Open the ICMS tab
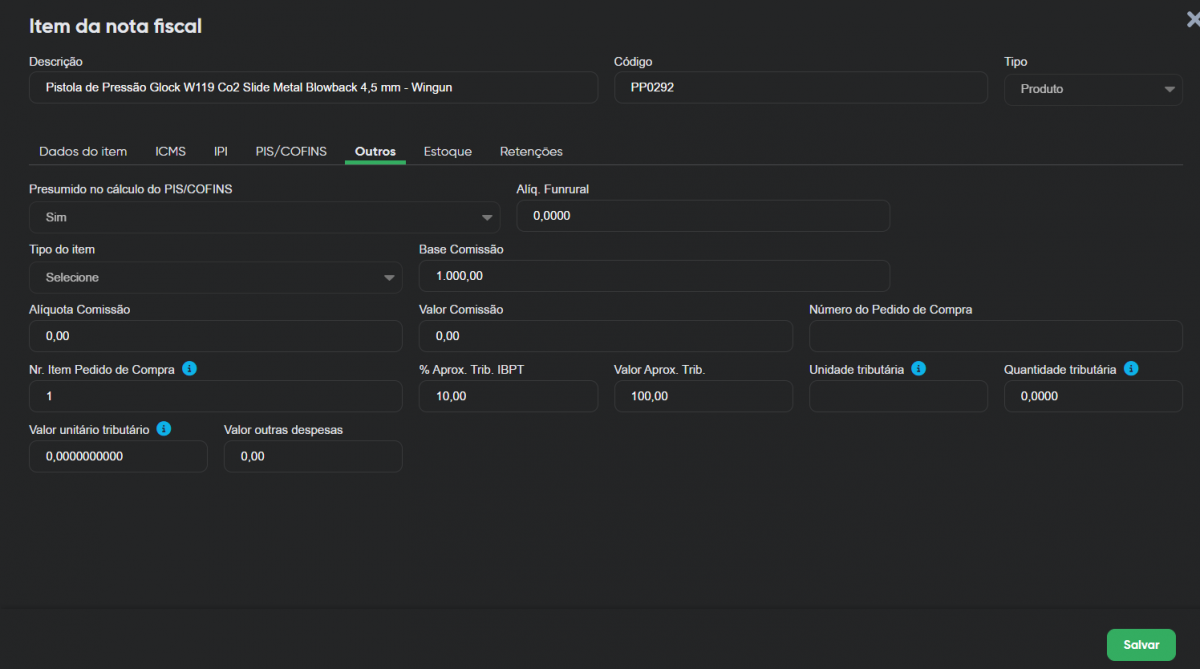Viewport: 1200px width, 669px height. click(x=170, y=152)
